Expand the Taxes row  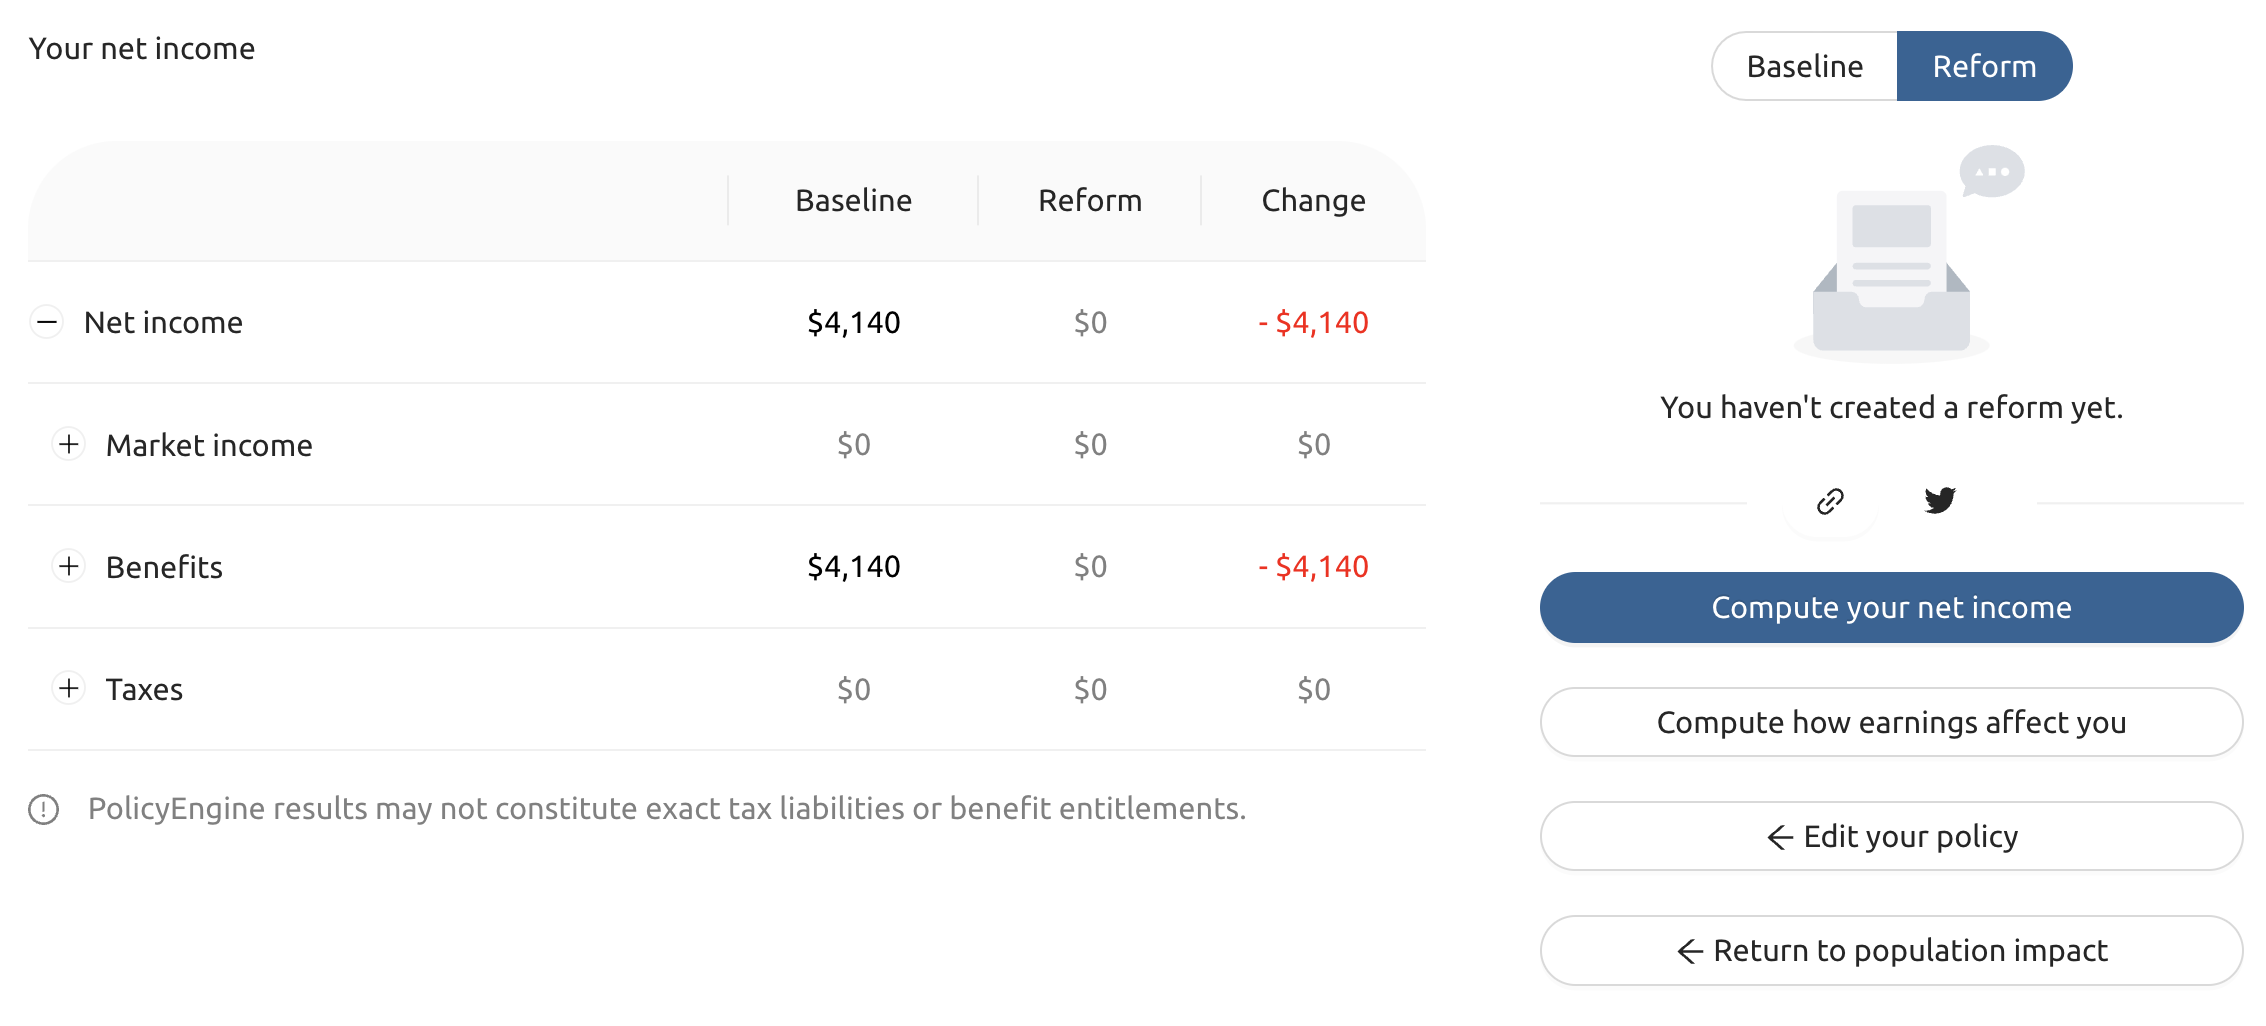tap(69, 688)
